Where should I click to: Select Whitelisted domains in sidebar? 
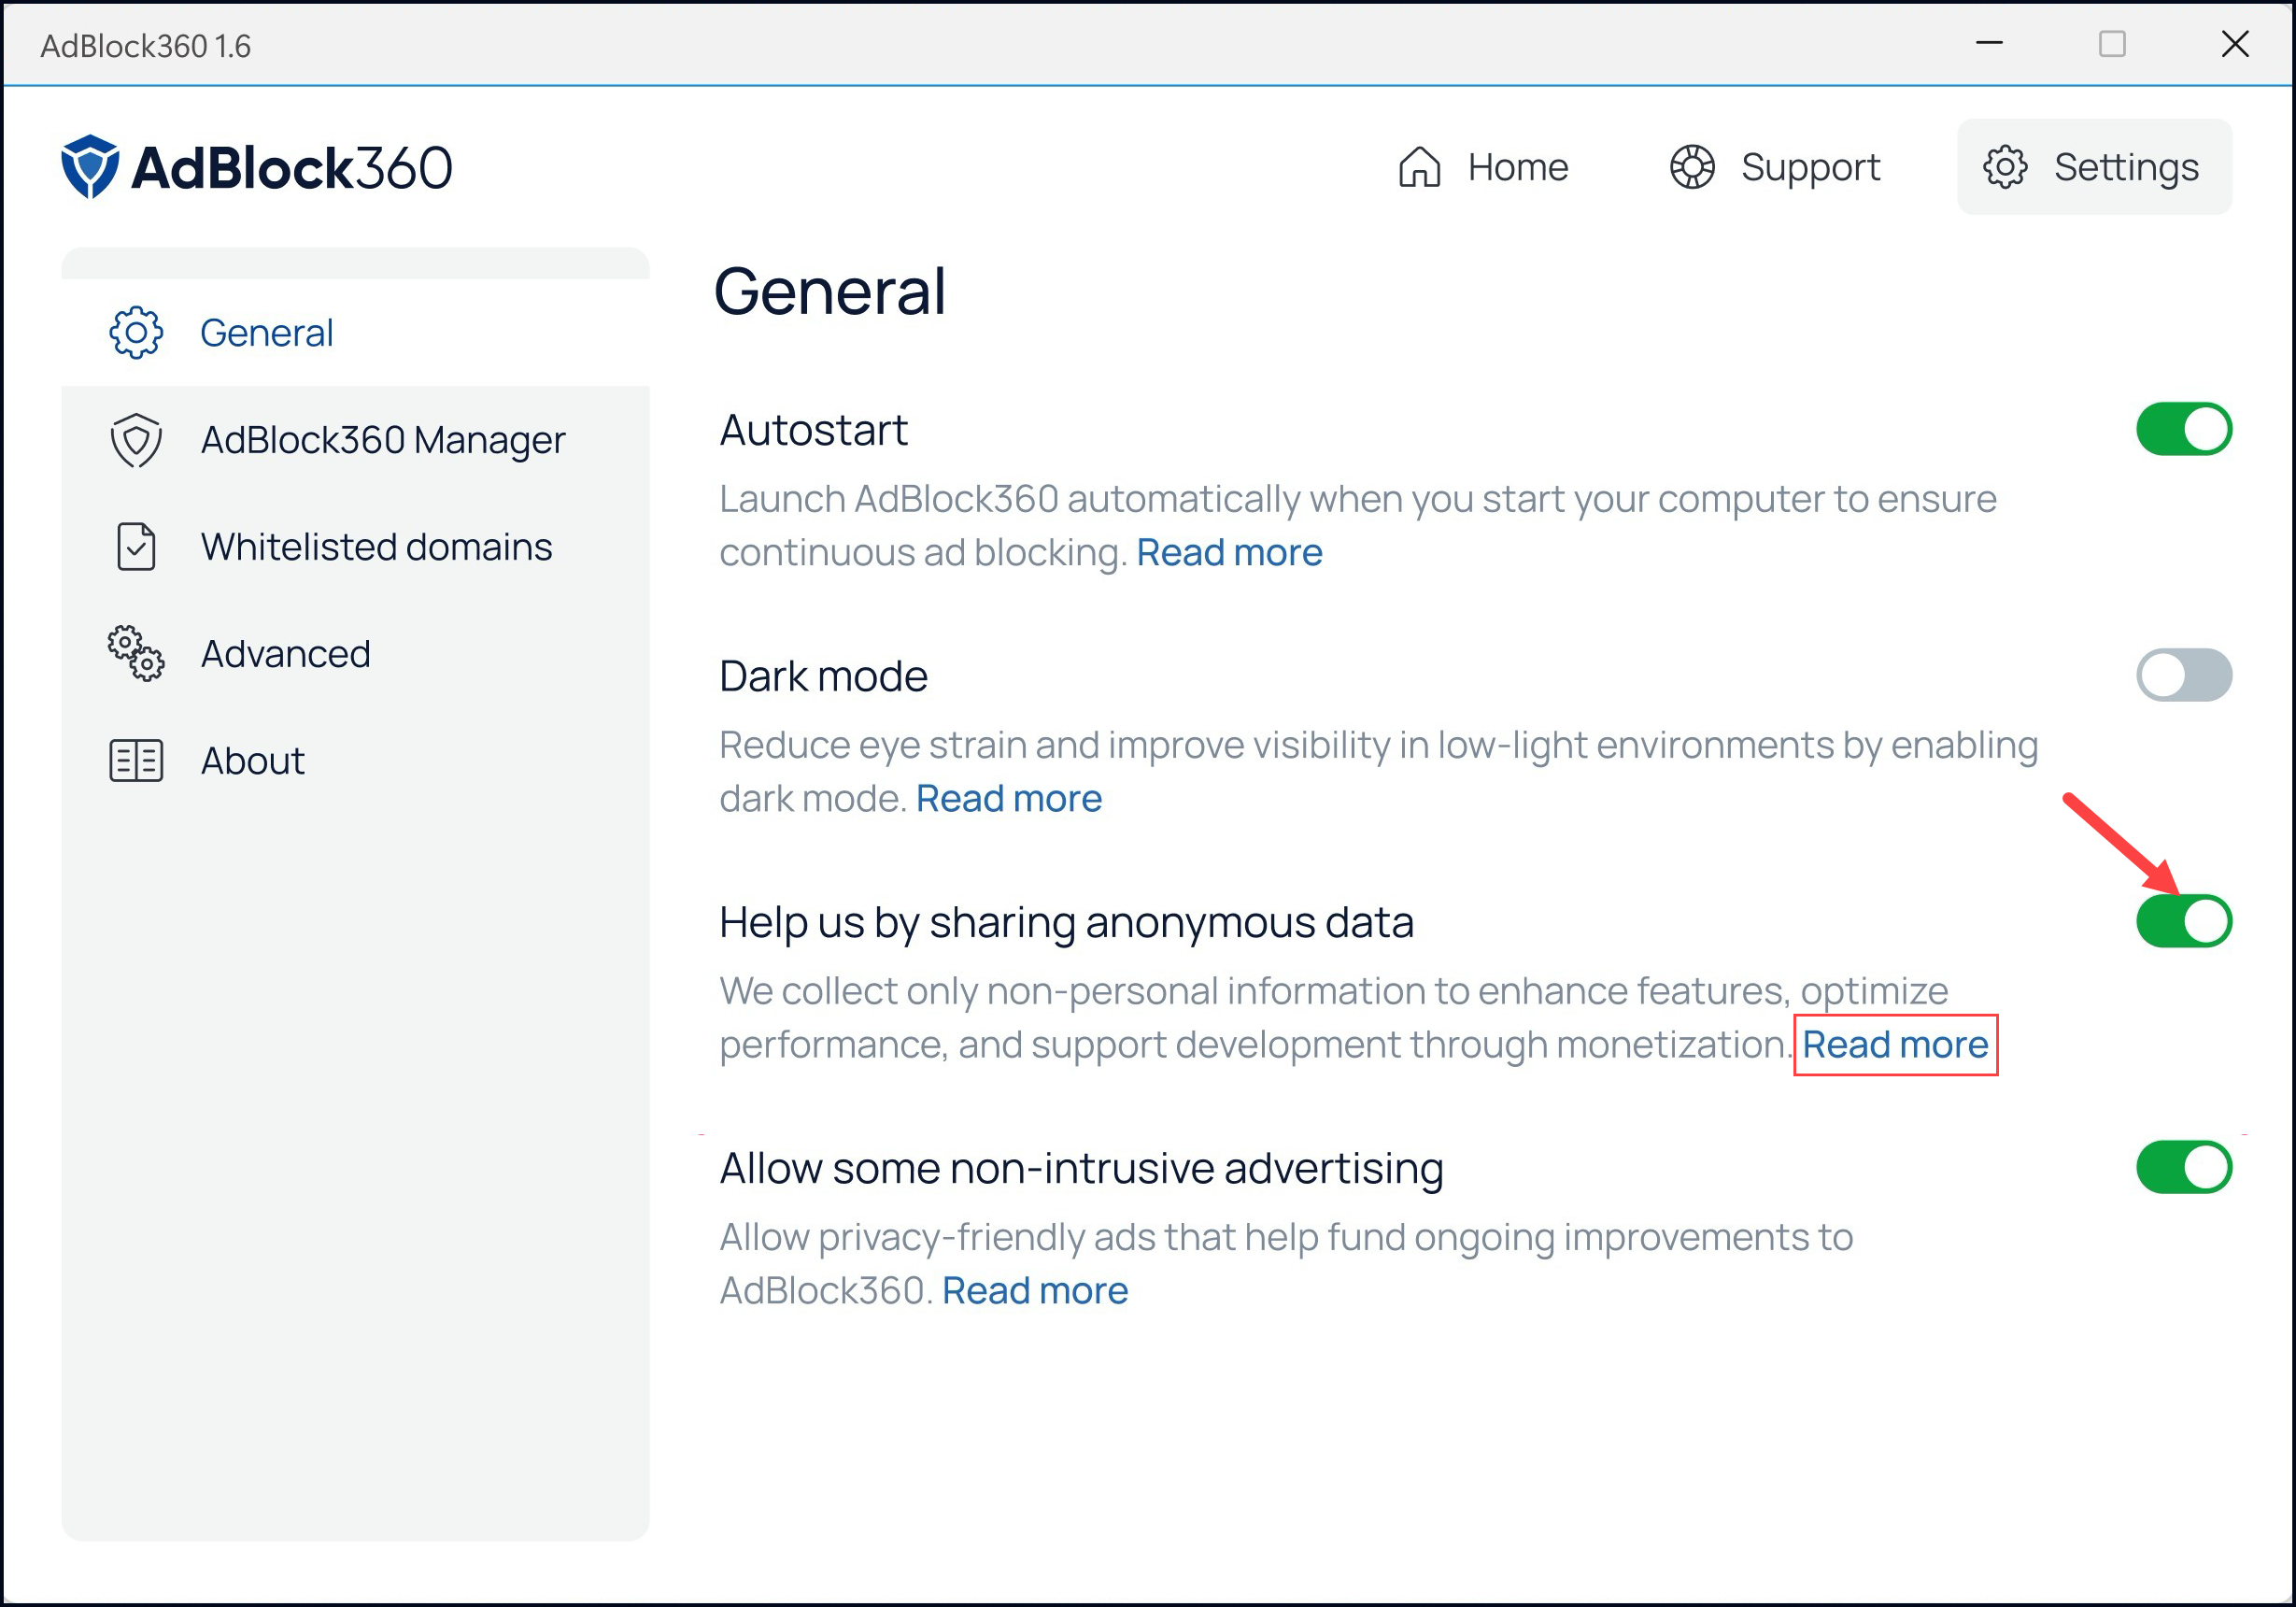click(355, 547)
